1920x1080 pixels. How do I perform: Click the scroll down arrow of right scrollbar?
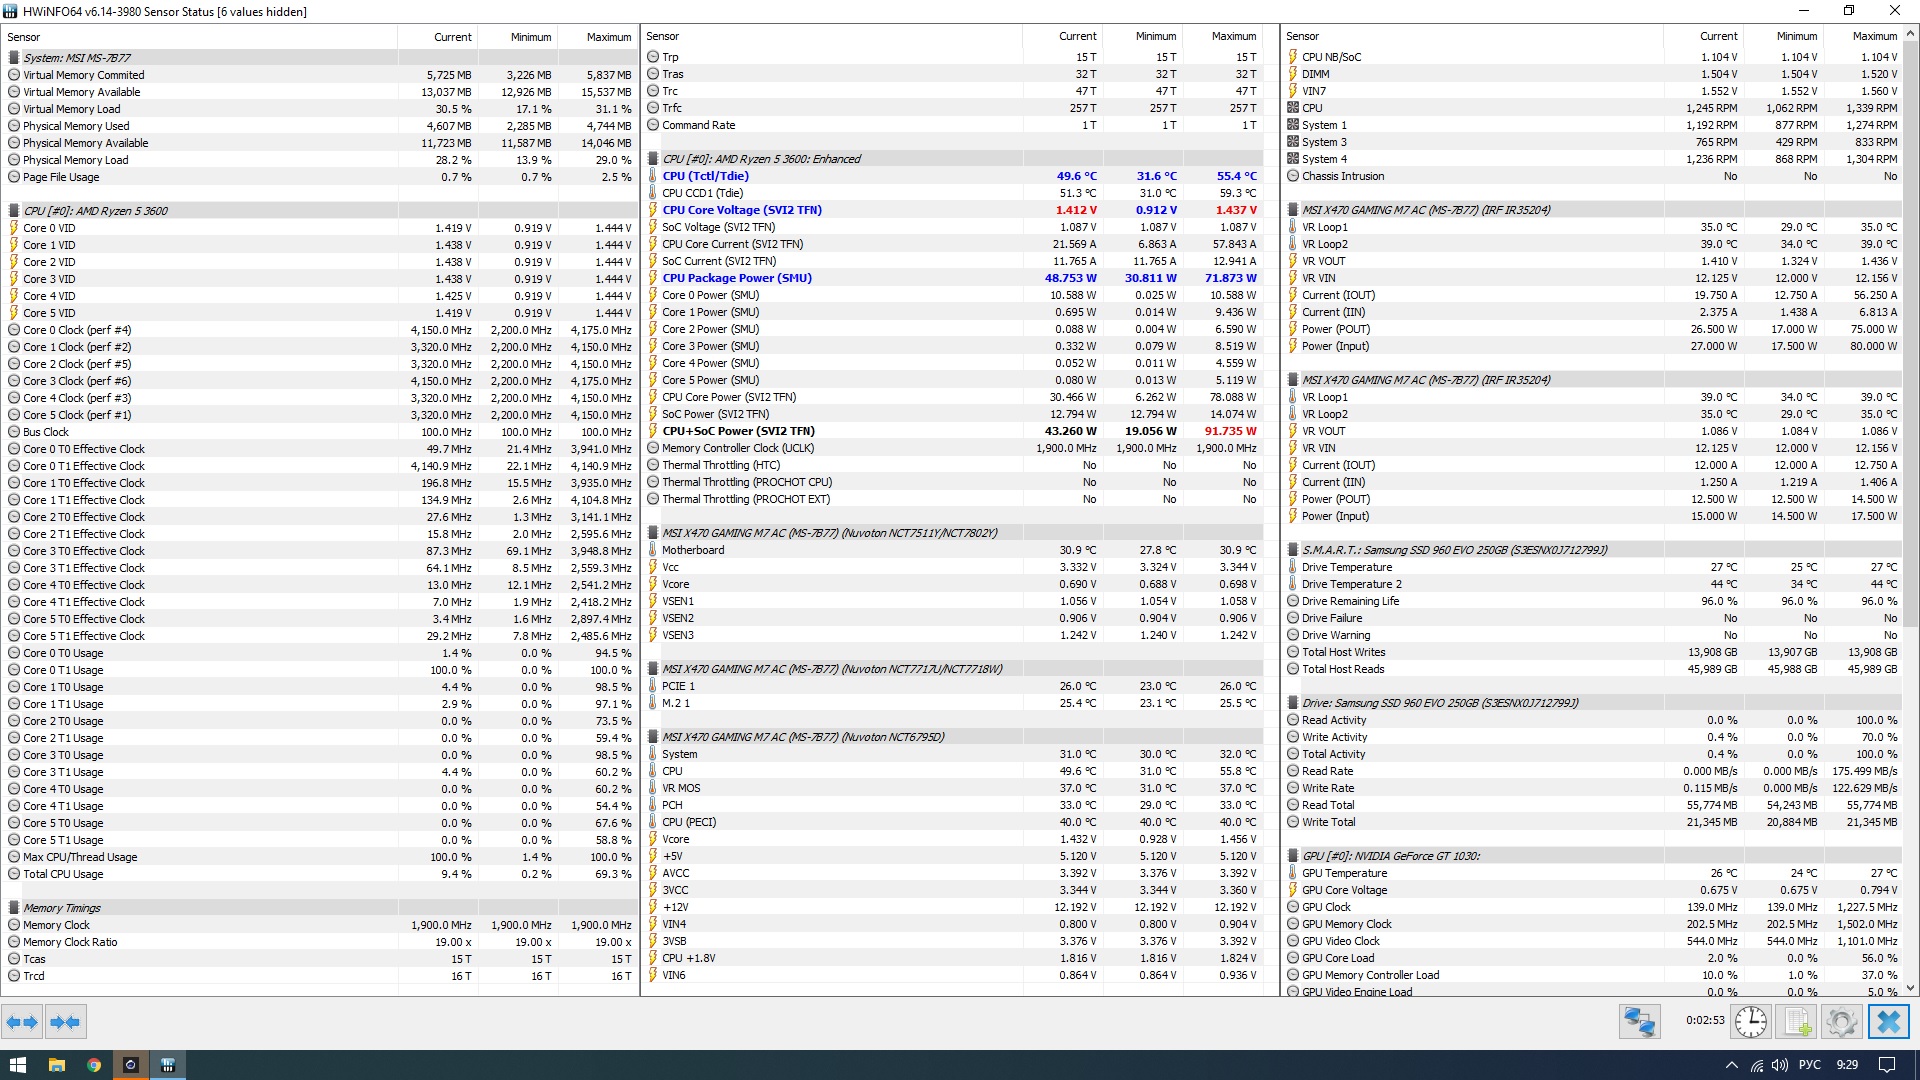click(x=1911, y=988)
